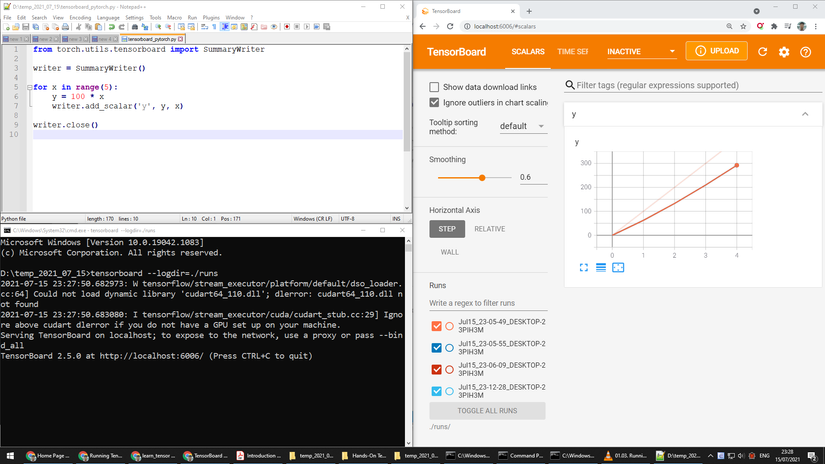Click the Smoothing slider handle
Image resolution: width=825 pixels, height=464 pixels.
[x=482, y=177]
